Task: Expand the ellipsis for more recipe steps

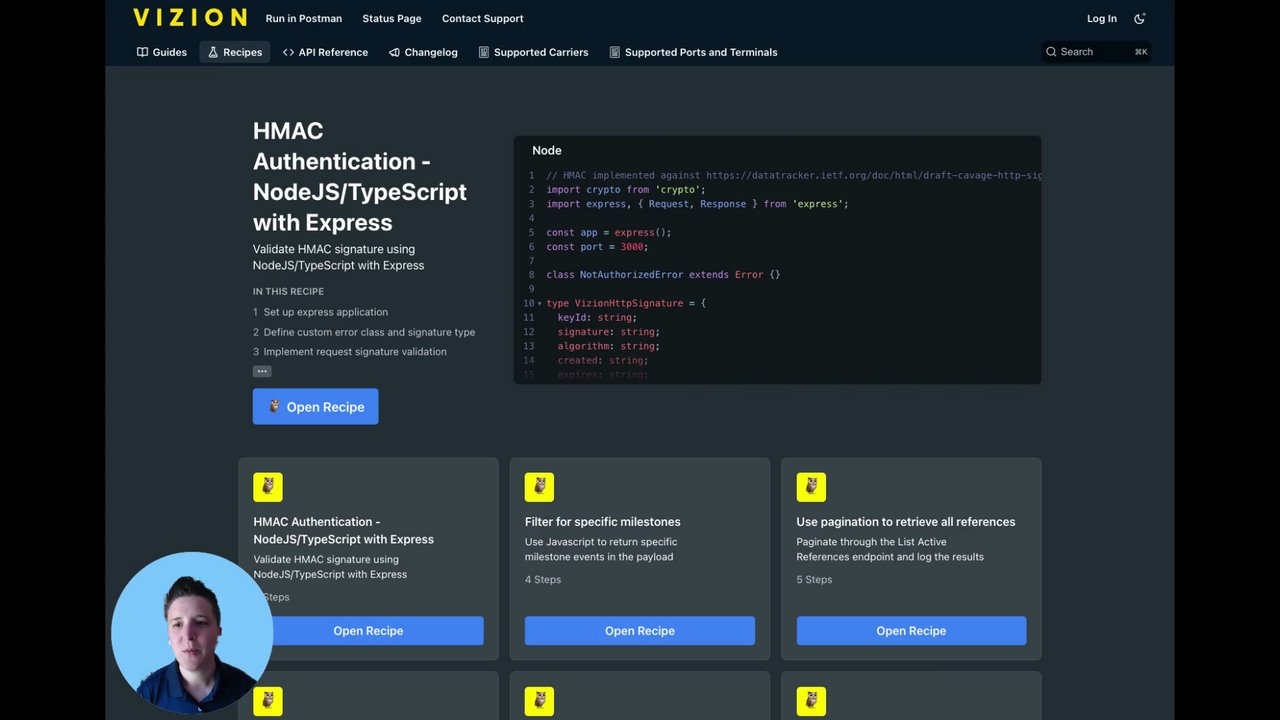Action: [x=262, y=371]
